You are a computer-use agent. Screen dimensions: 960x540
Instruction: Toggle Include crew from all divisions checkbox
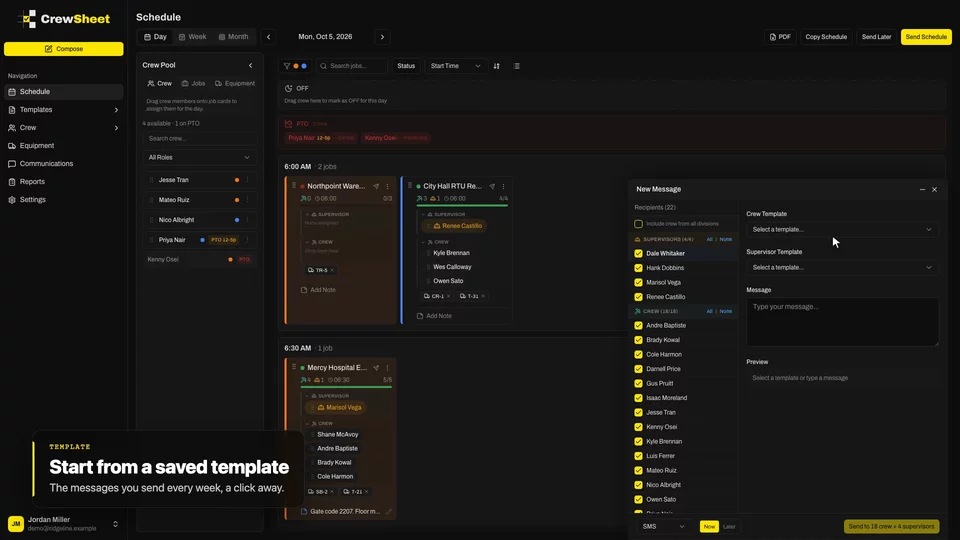(x=639, y=224)
